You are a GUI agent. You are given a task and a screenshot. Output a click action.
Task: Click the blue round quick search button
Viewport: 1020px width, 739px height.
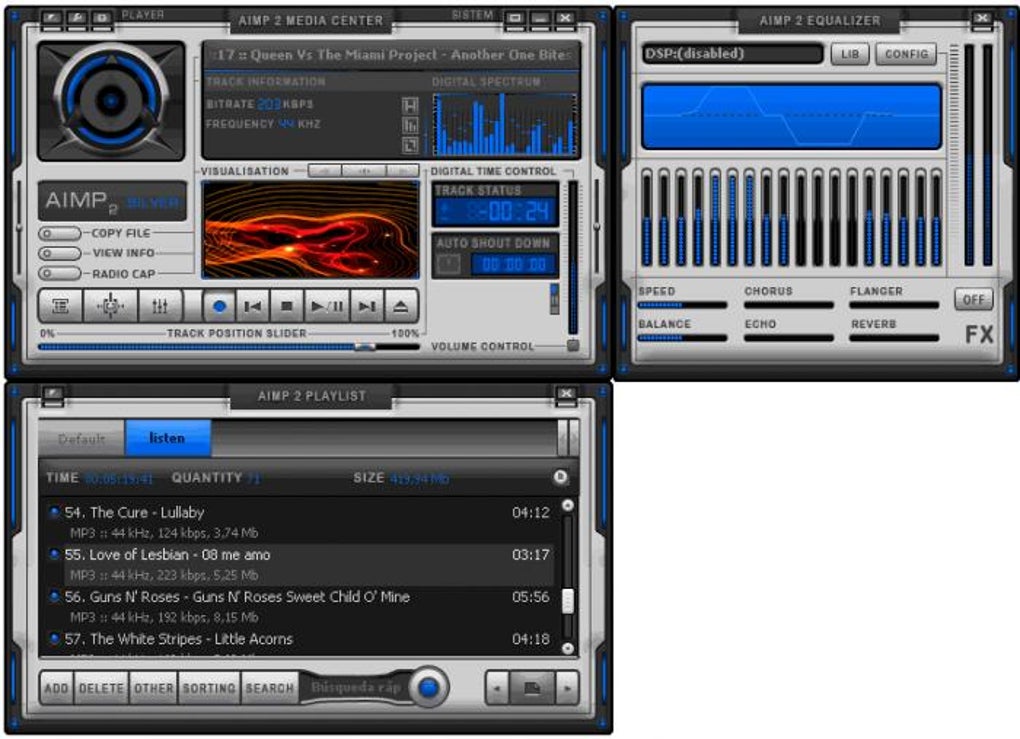(429, 687)
